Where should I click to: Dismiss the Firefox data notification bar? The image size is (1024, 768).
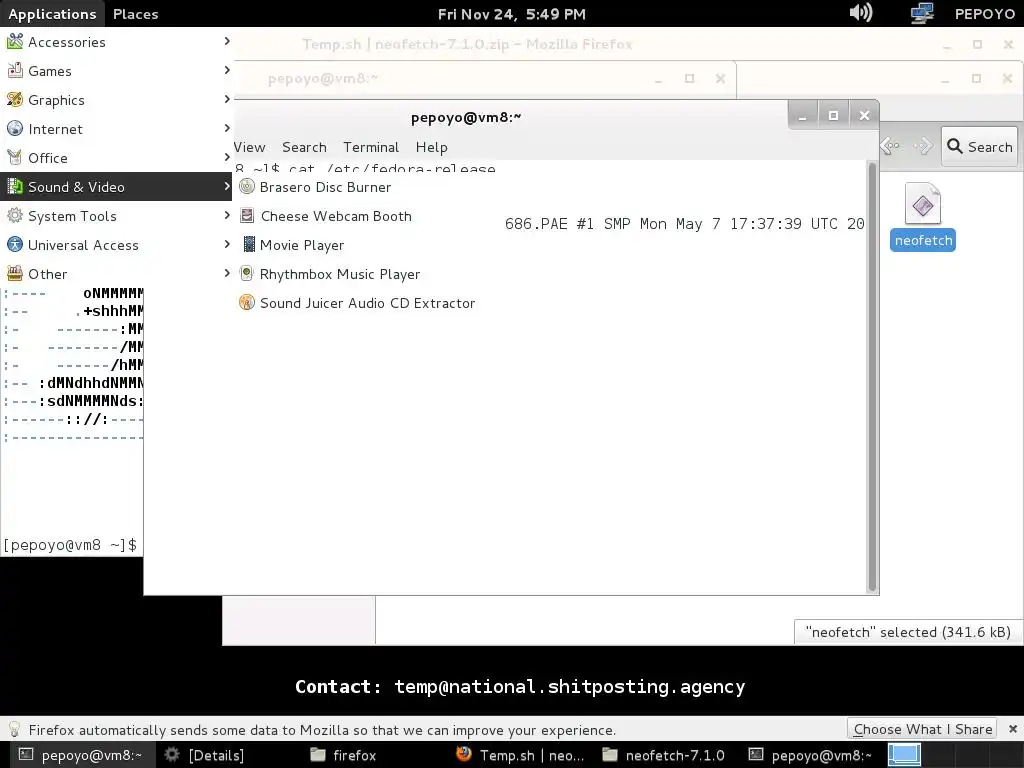tap(1012, 729)
